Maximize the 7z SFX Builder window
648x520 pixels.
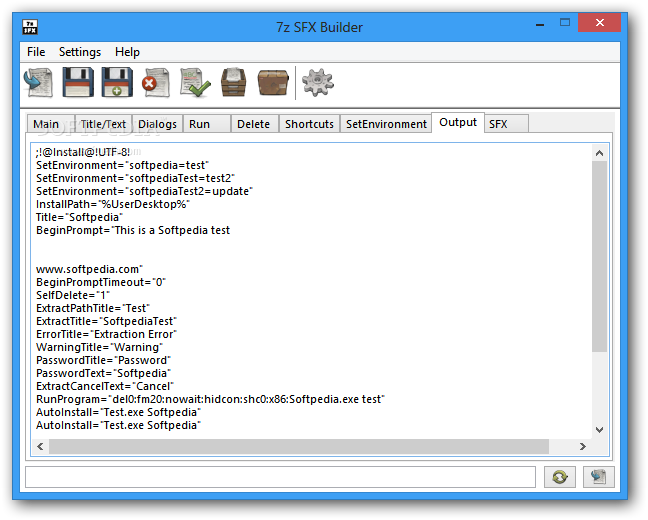click(565, 23)
